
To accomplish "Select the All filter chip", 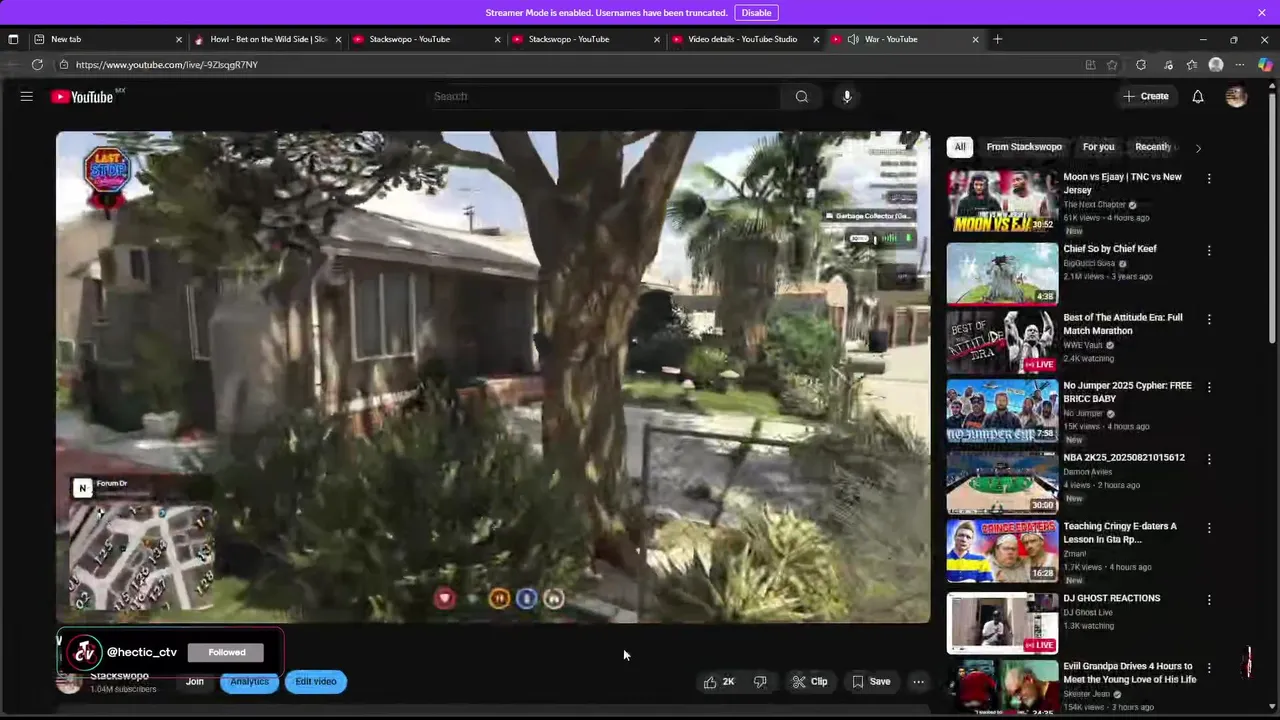I will tap(959, 147).
